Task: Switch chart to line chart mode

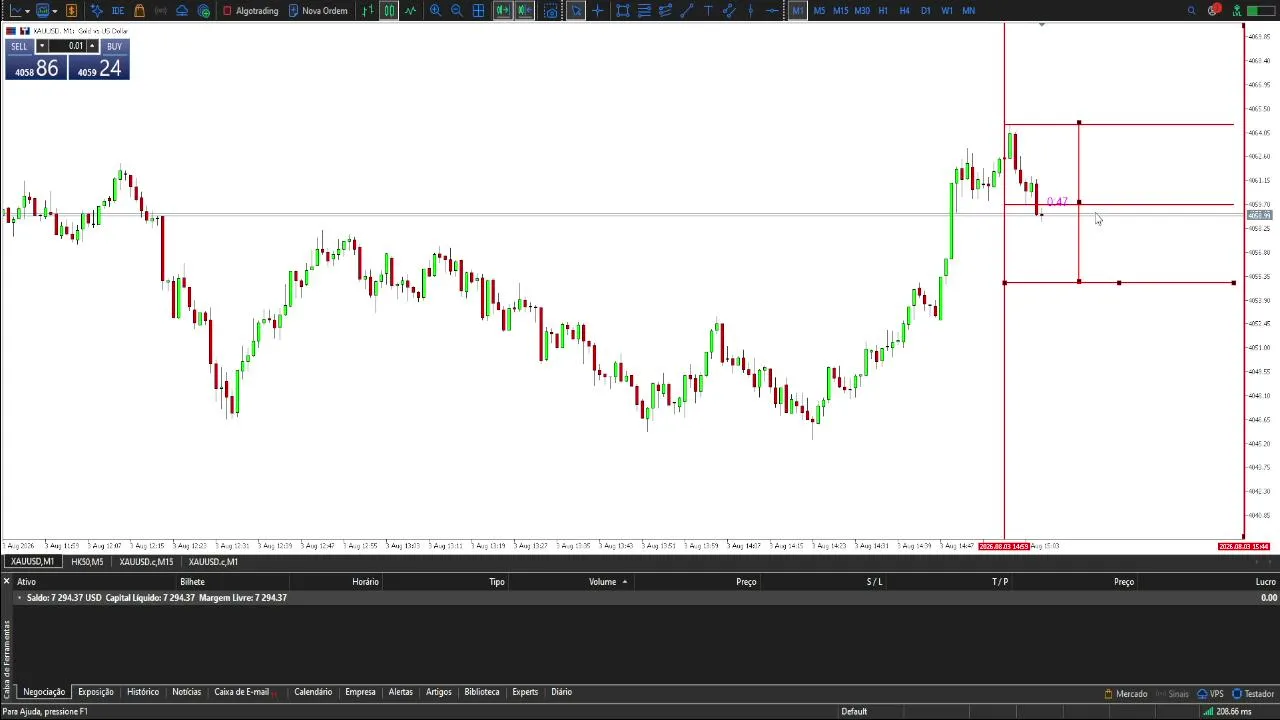Action: 410,10
